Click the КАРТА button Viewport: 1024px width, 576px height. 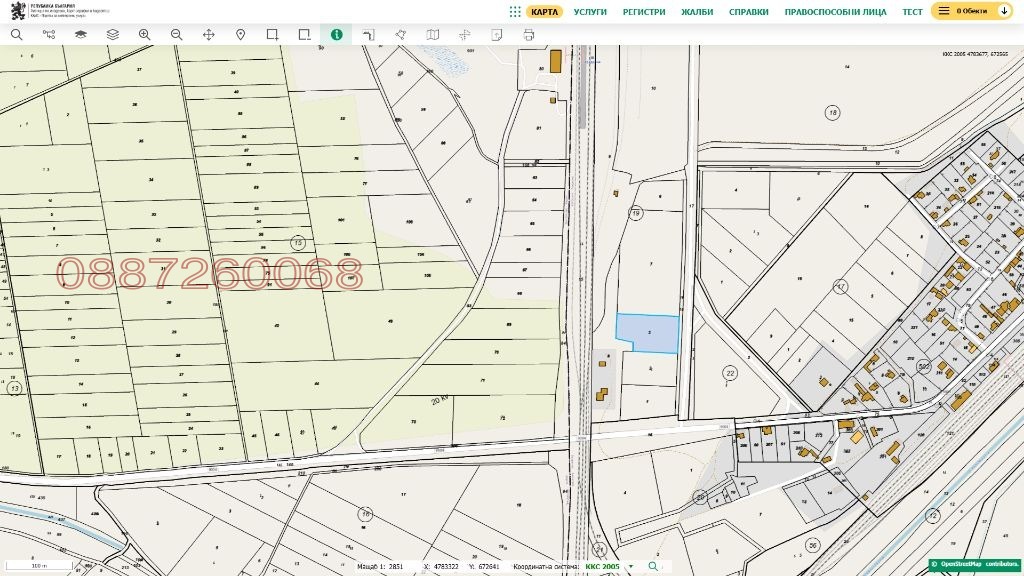coord(545,12)
